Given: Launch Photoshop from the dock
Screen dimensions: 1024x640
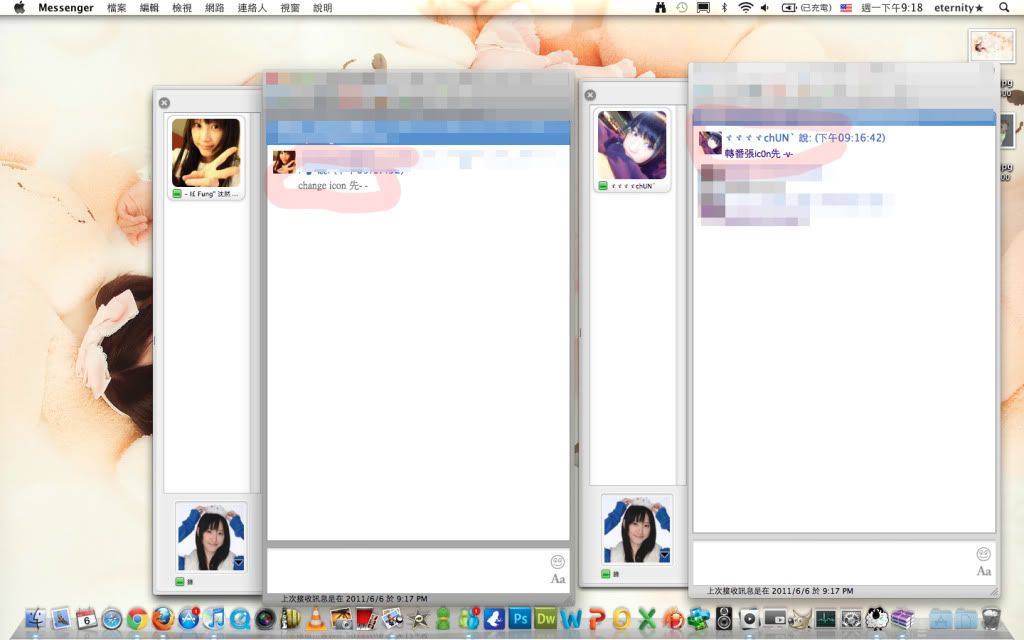Looking at the screenshot, I should [519, 619].
